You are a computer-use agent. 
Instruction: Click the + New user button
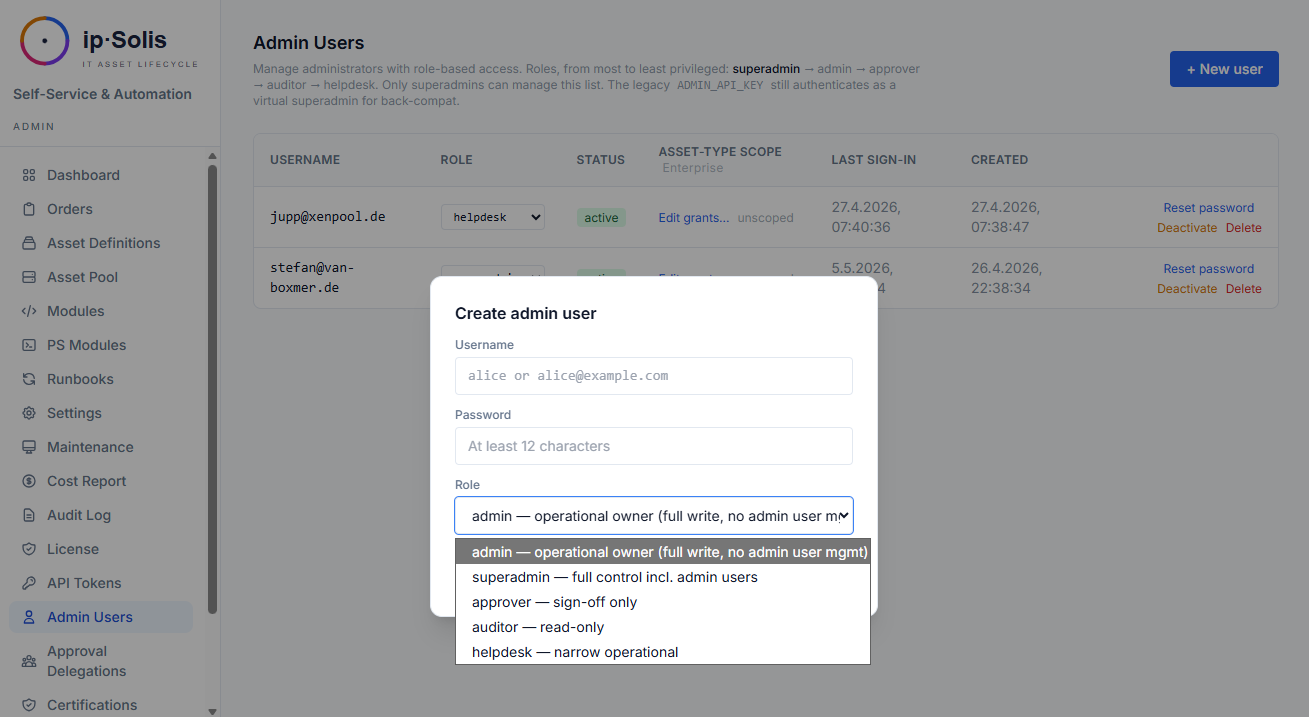coord(1224,69)
